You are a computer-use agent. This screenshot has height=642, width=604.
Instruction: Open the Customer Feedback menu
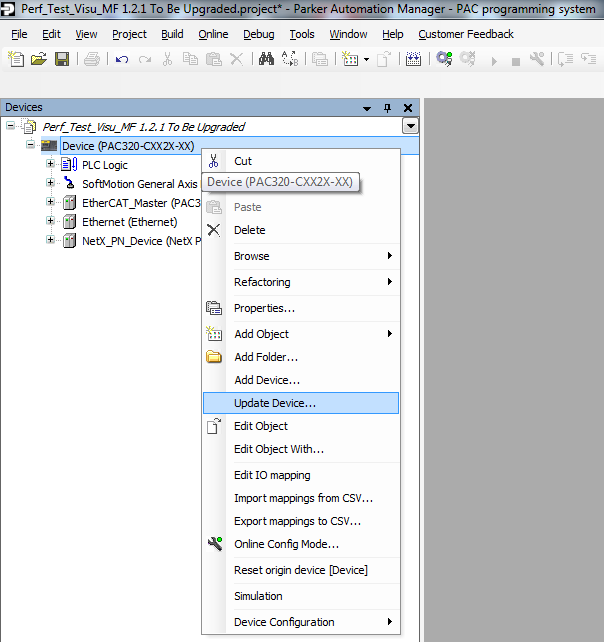(466, 34)
